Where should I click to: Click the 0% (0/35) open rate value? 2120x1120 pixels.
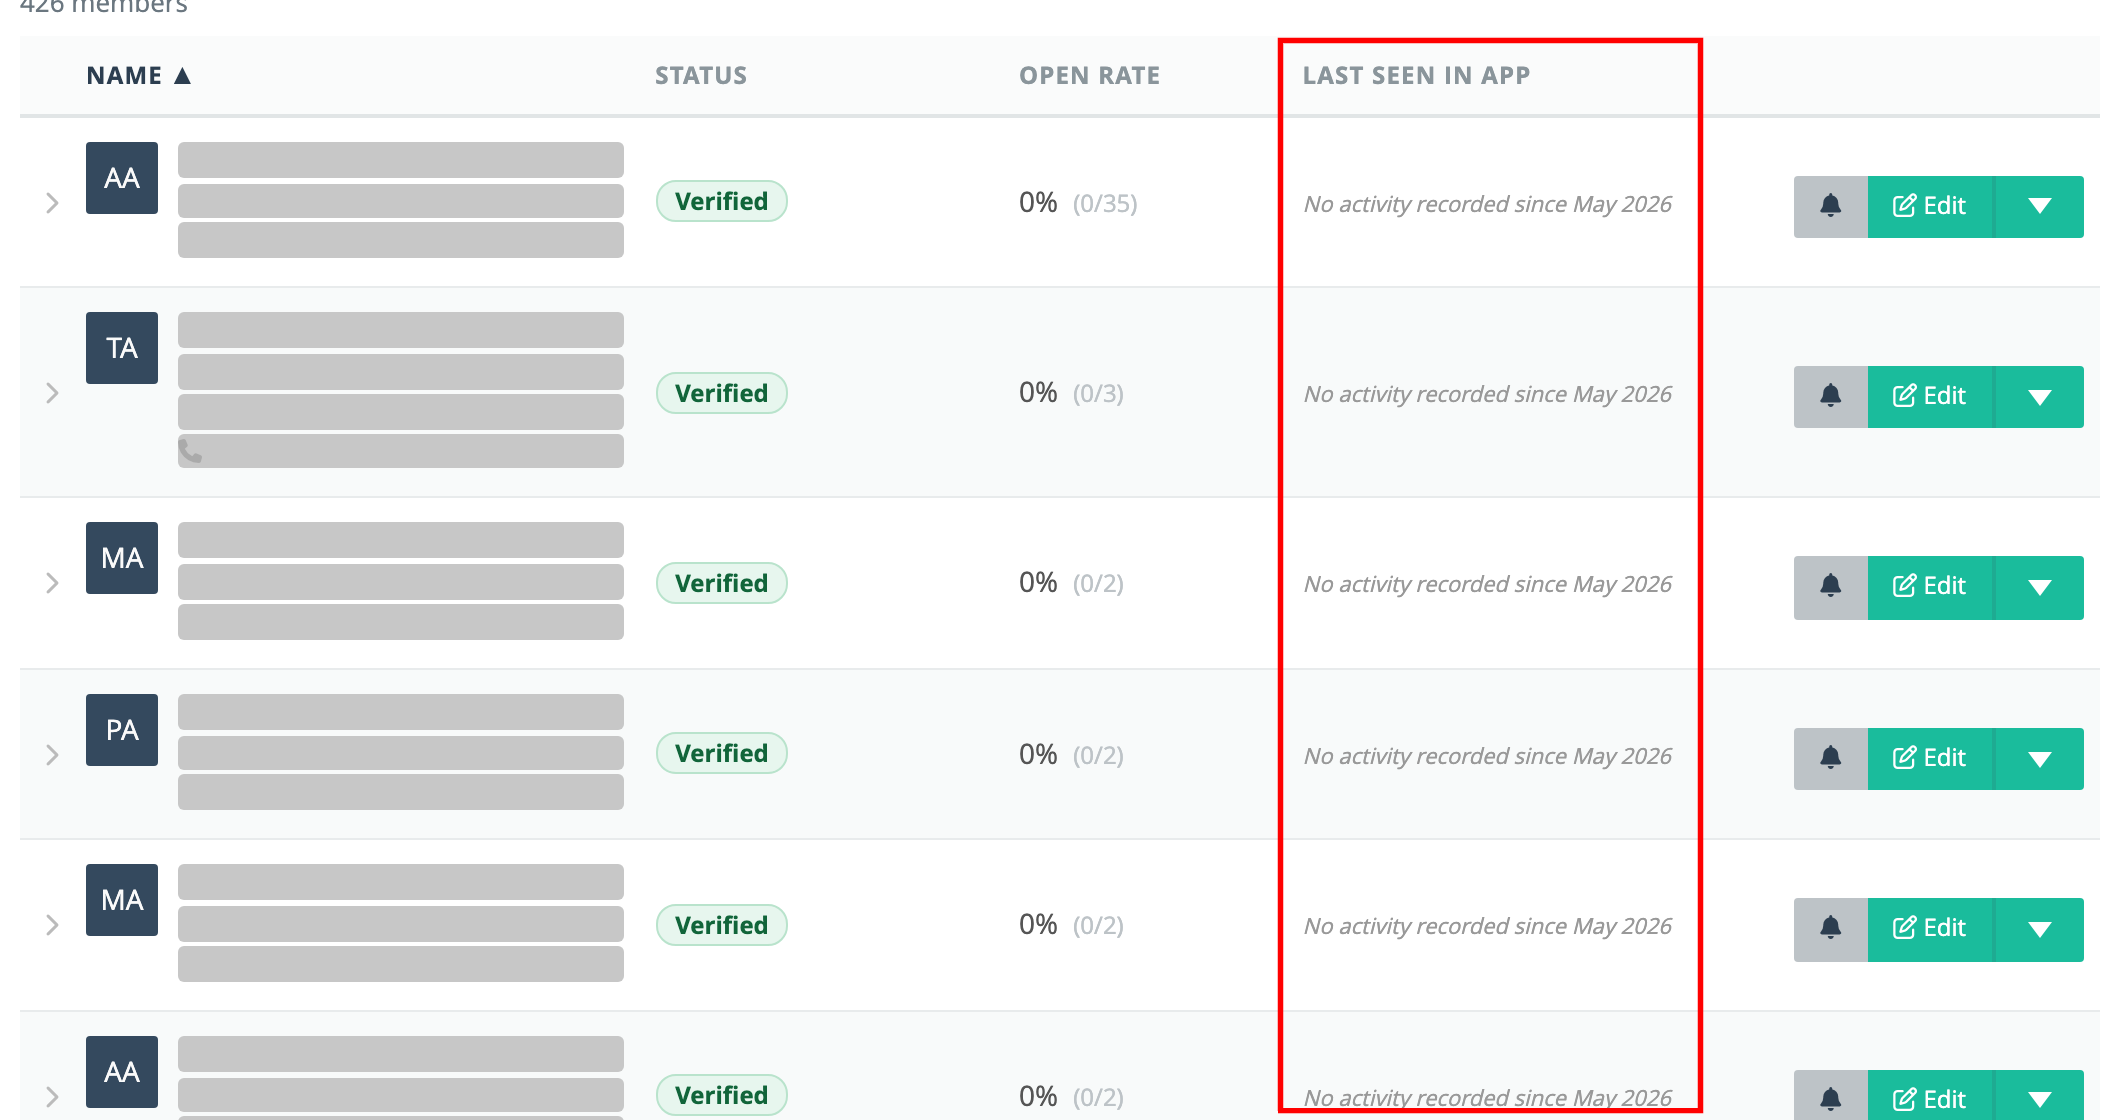pos(1078,203)
